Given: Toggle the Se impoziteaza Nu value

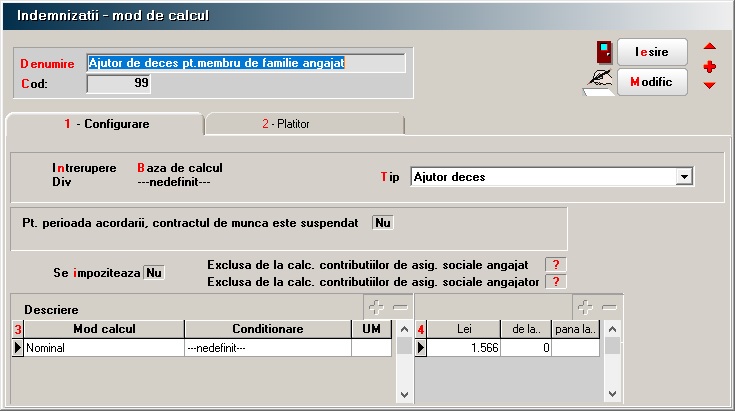Looking at the screenshot, I should click(x=154, y=273).
